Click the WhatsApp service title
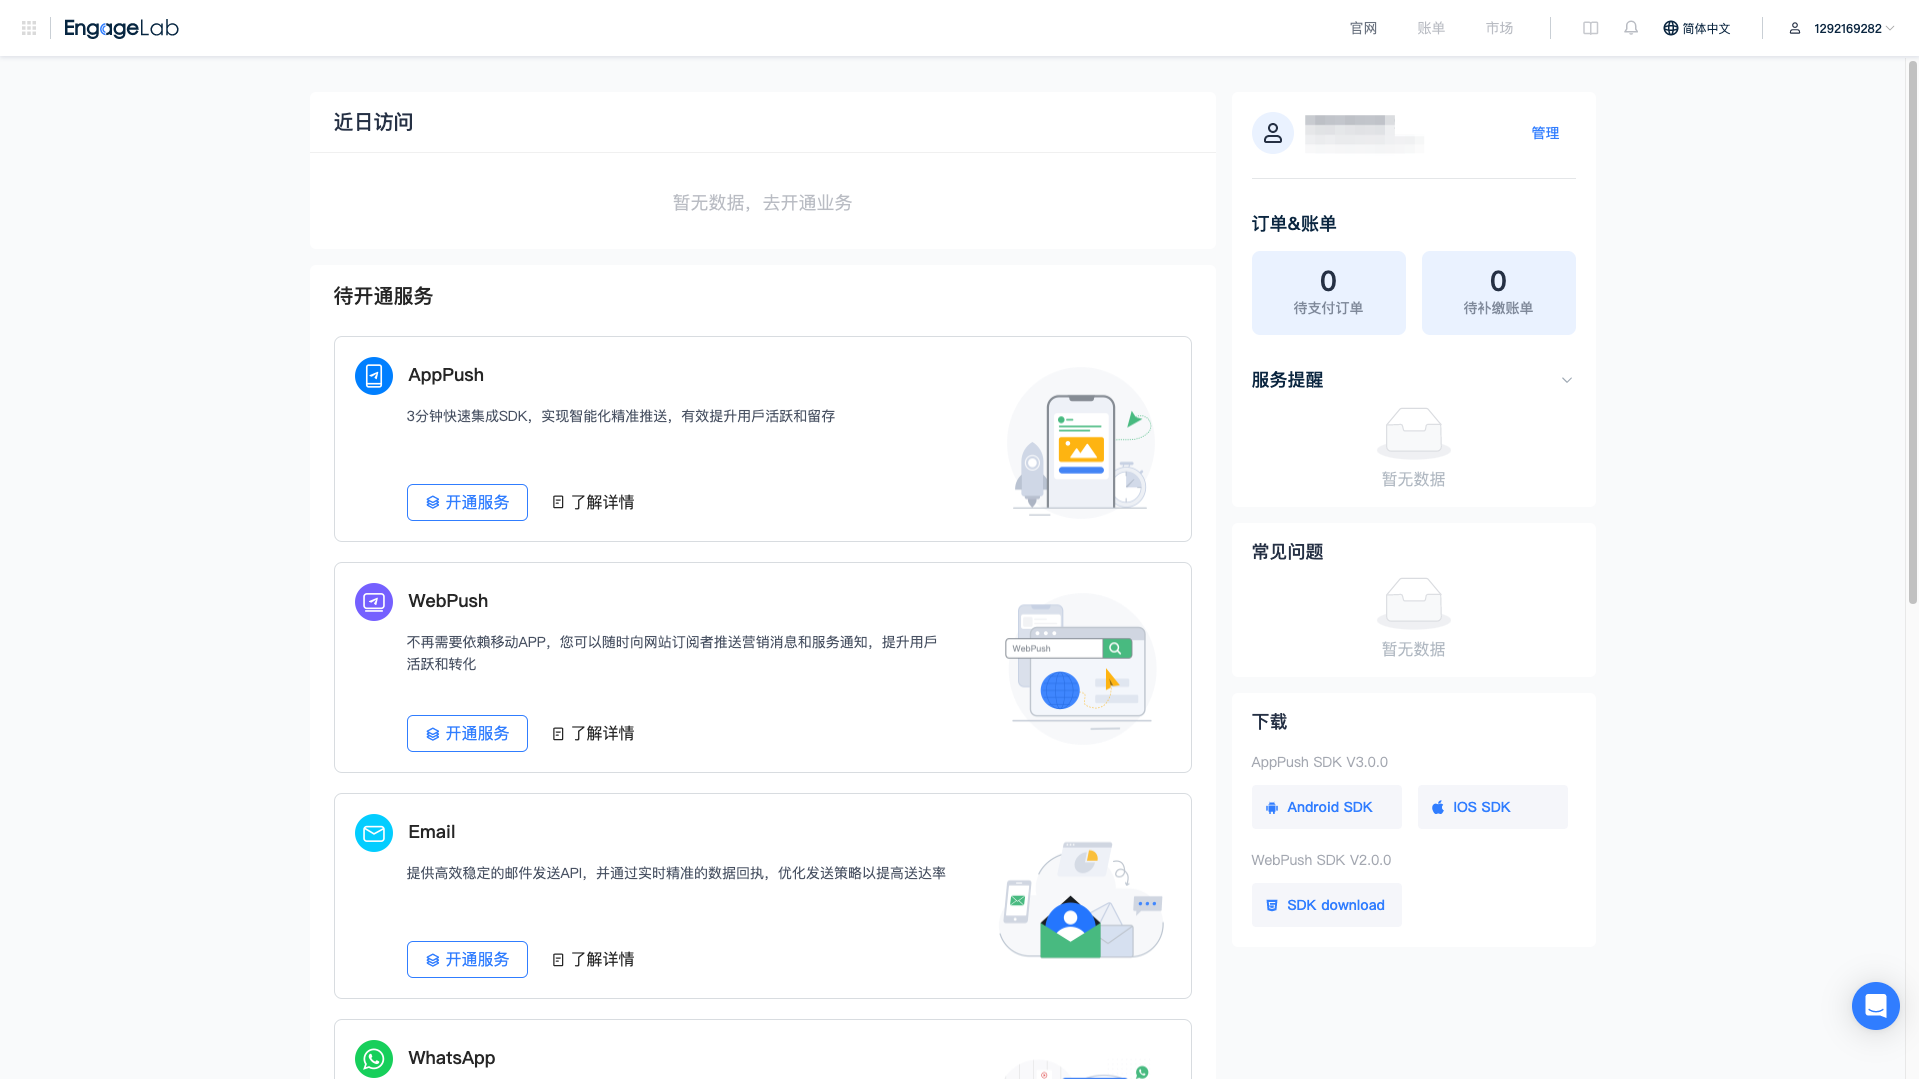The width and height of the screenshot is (1919, 1079). 452,1058
